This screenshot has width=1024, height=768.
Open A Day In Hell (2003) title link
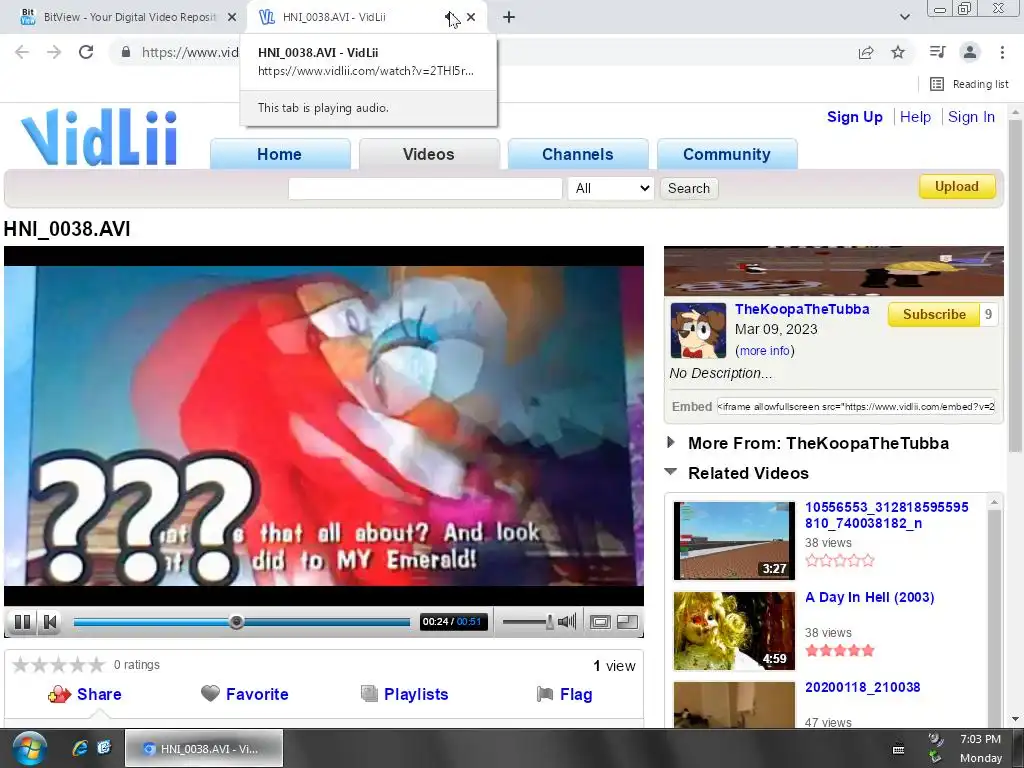pos(869,598)
